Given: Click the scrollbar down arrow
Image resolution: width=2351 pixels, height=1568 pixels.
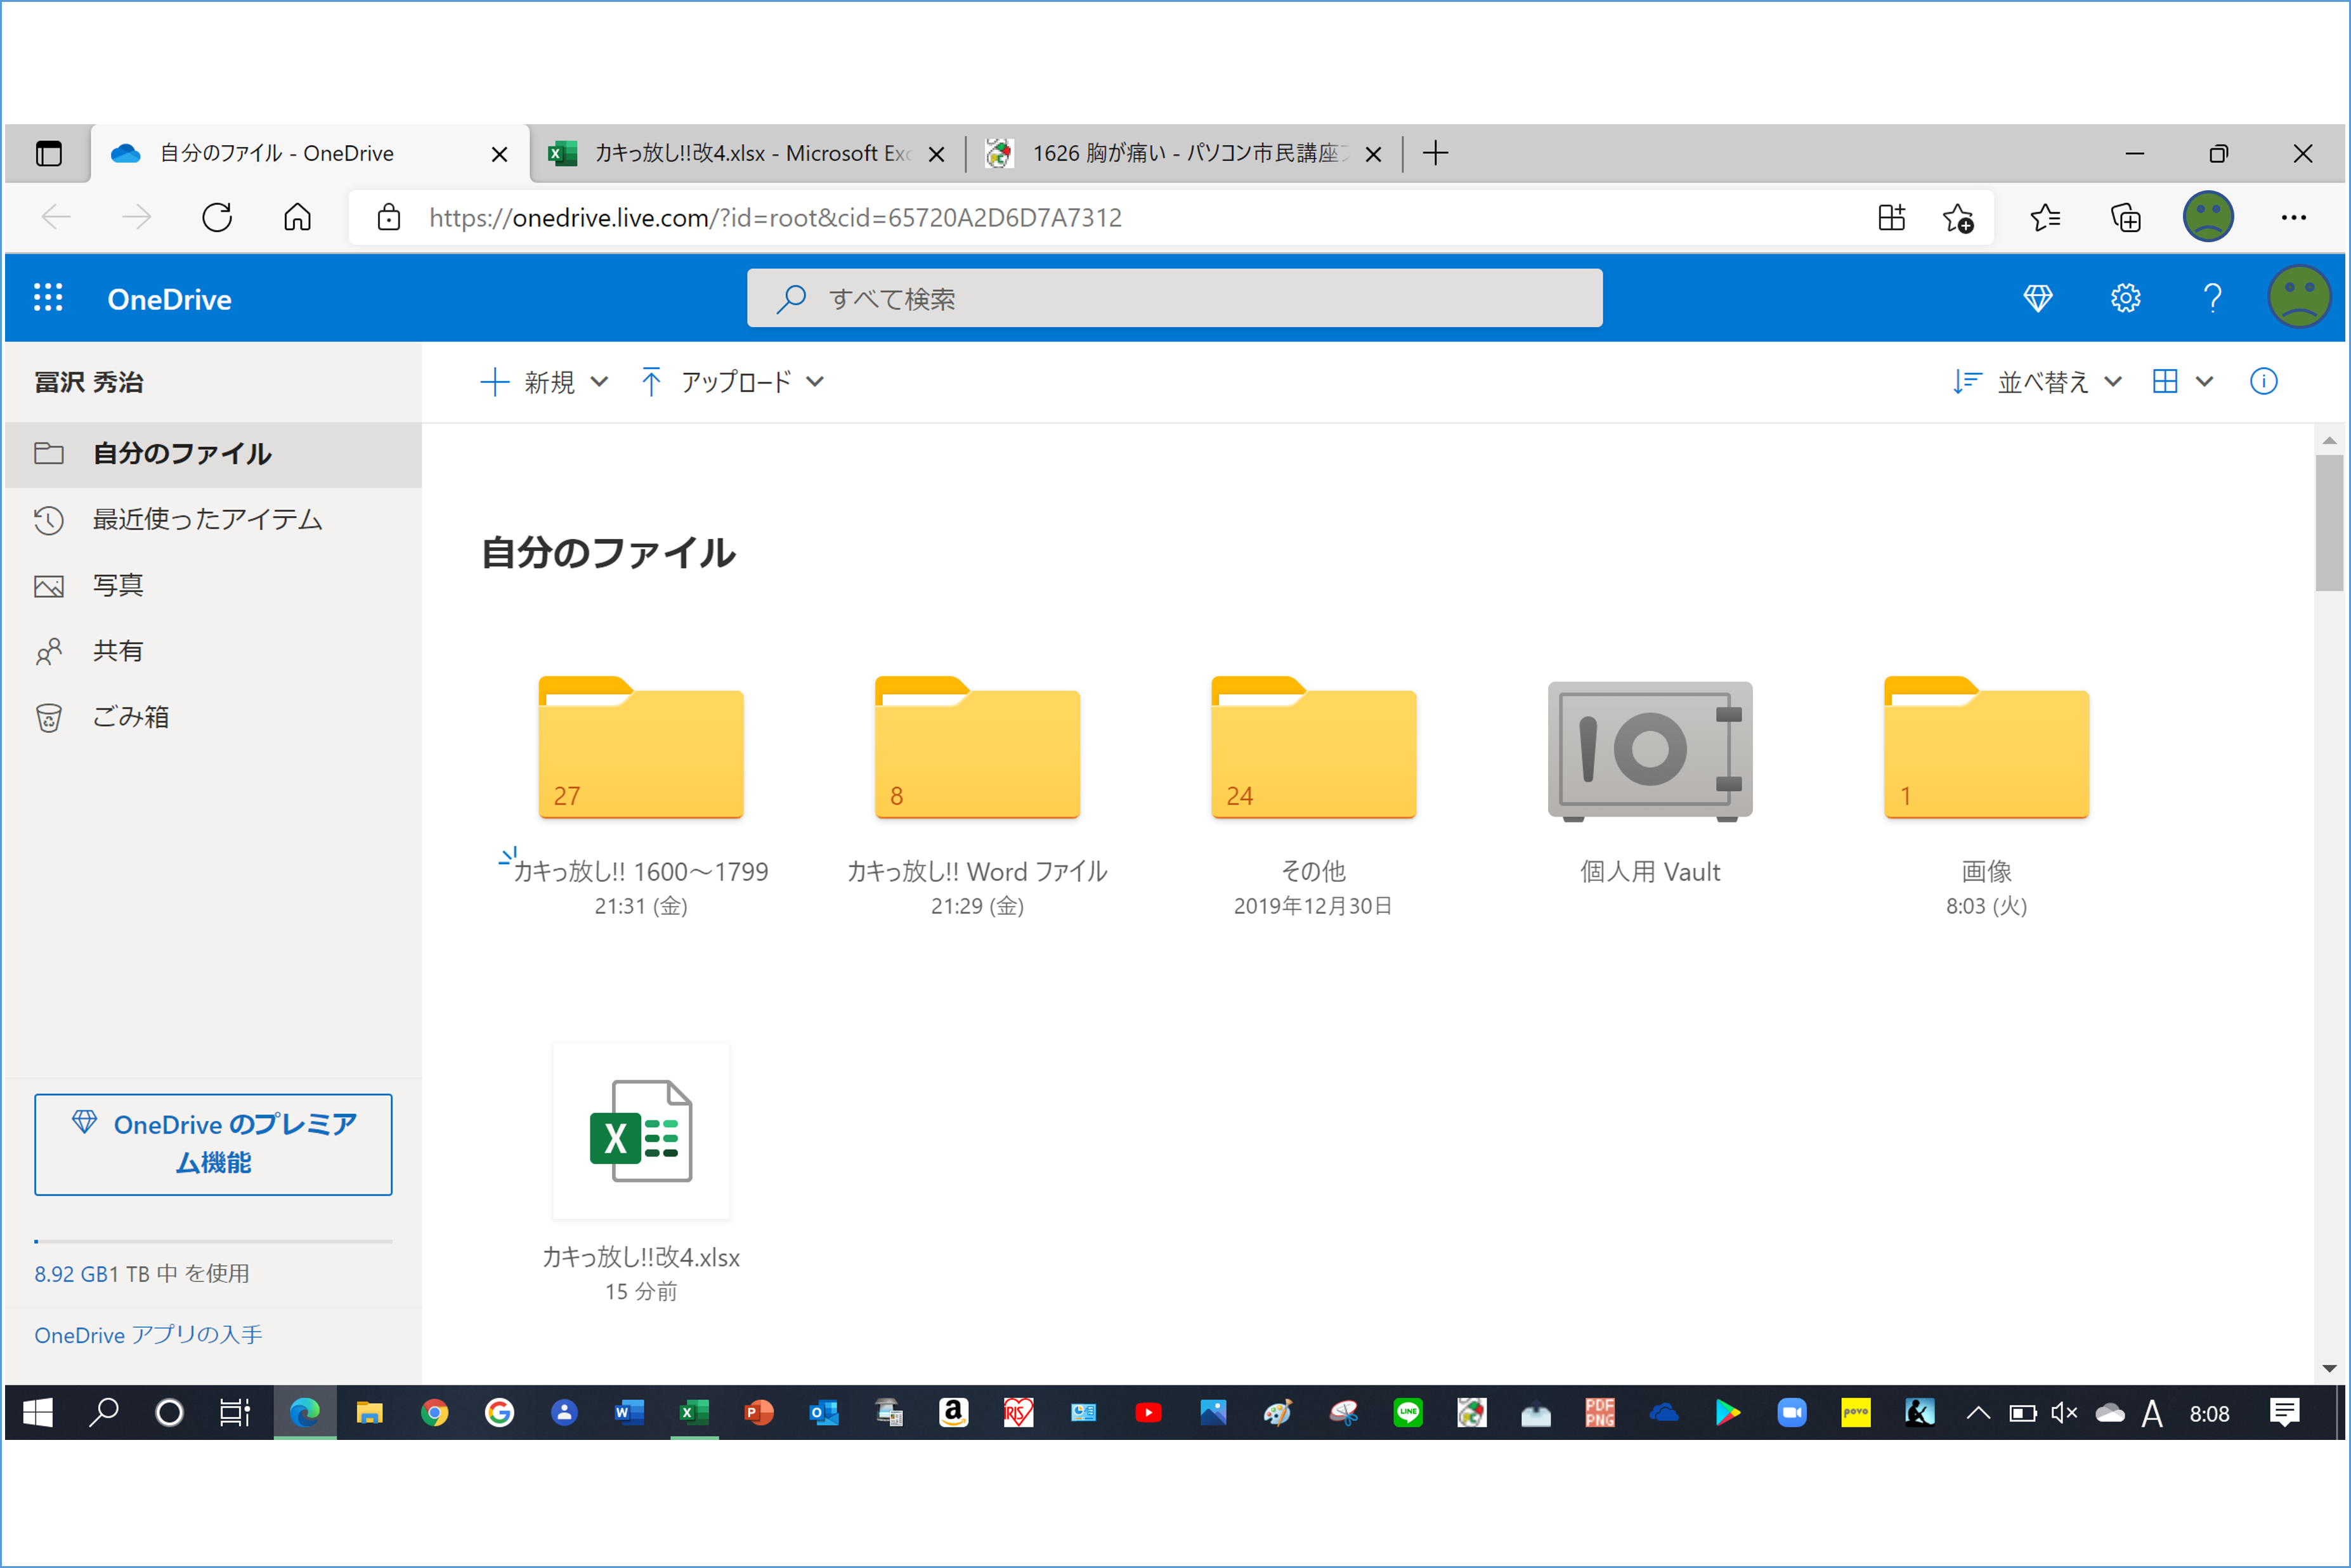Looking at the screenshot, I should pos(2328,1368).
